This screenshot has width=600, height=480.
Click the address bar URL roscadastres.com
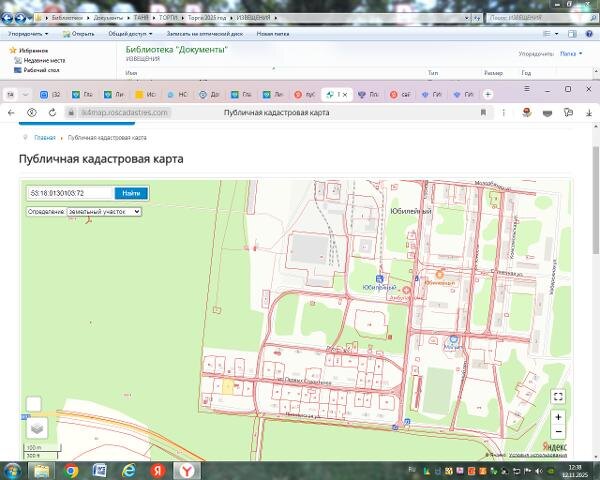coord(124,113)
